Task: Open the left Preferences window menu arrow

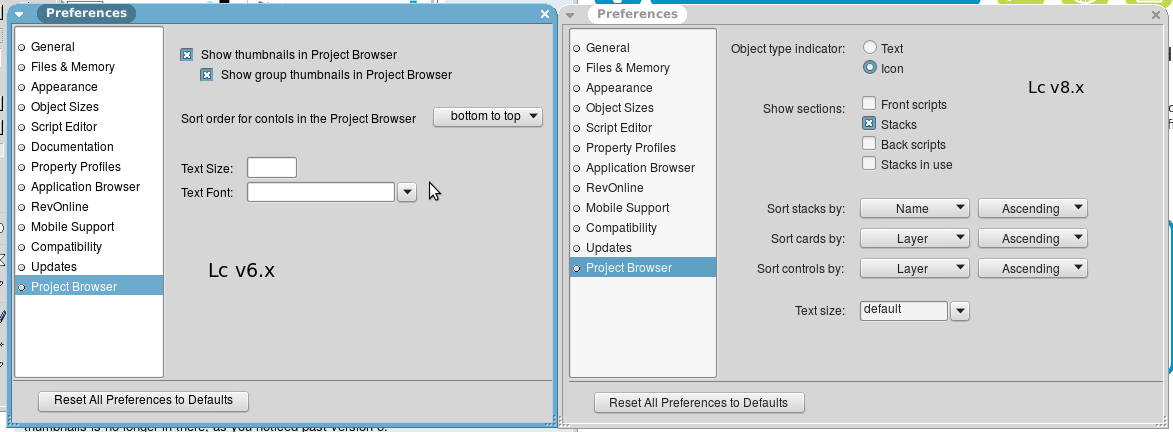Action: click(19, 14)
